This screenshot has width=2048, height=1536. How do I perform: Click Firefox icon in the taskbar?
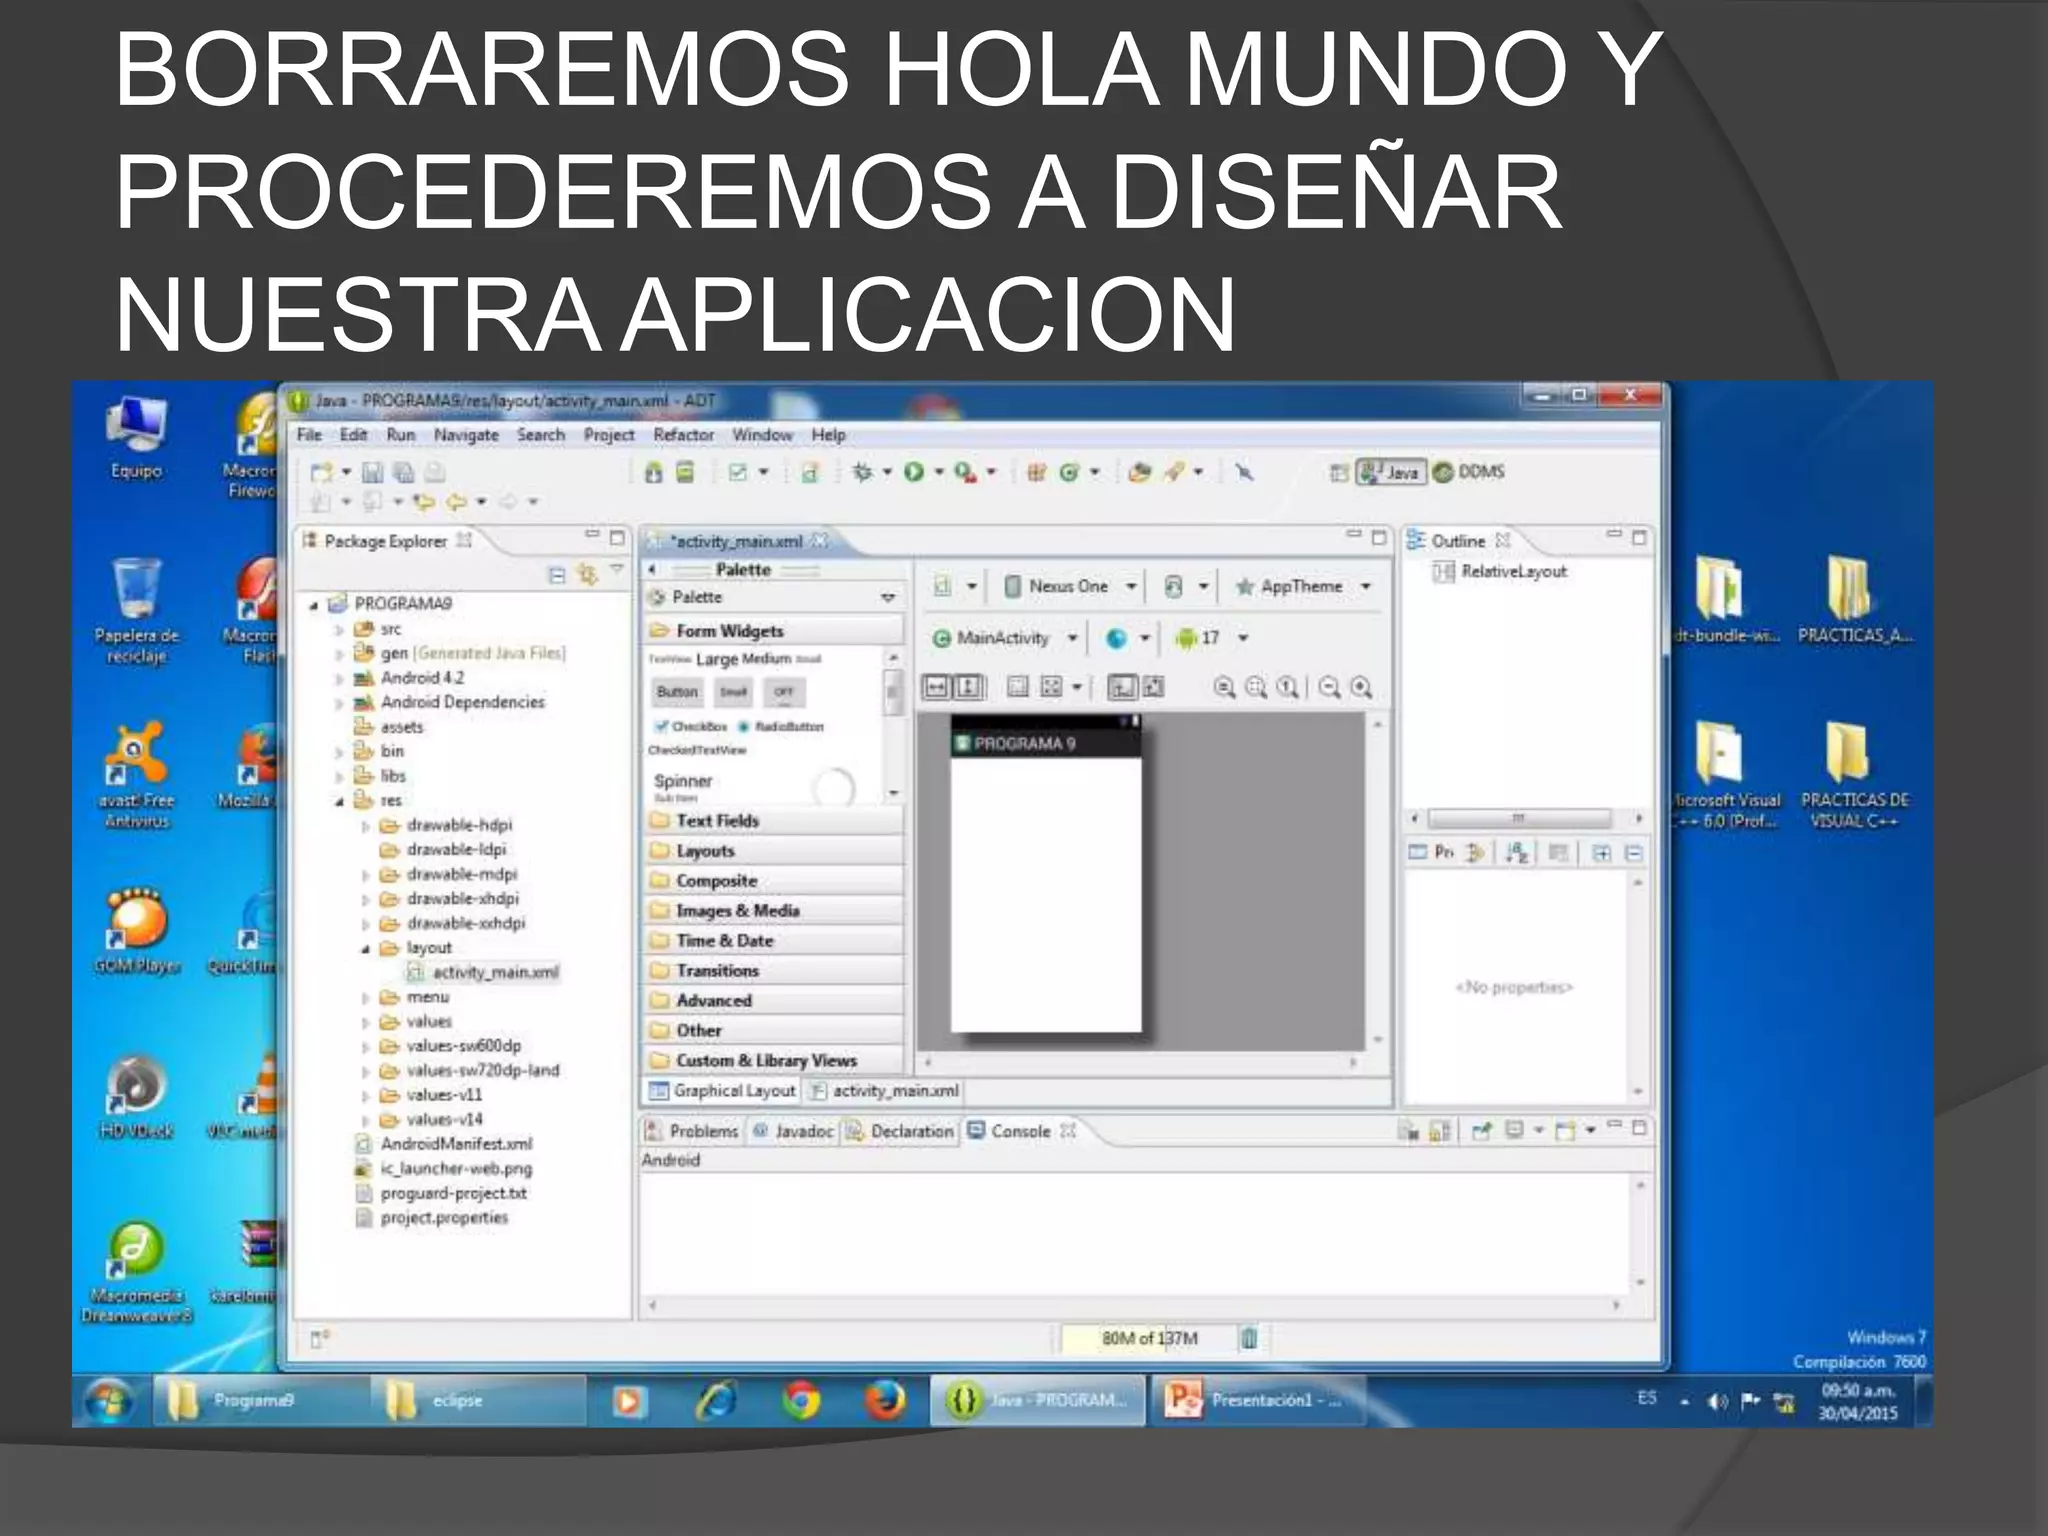tap(885, 1400)
